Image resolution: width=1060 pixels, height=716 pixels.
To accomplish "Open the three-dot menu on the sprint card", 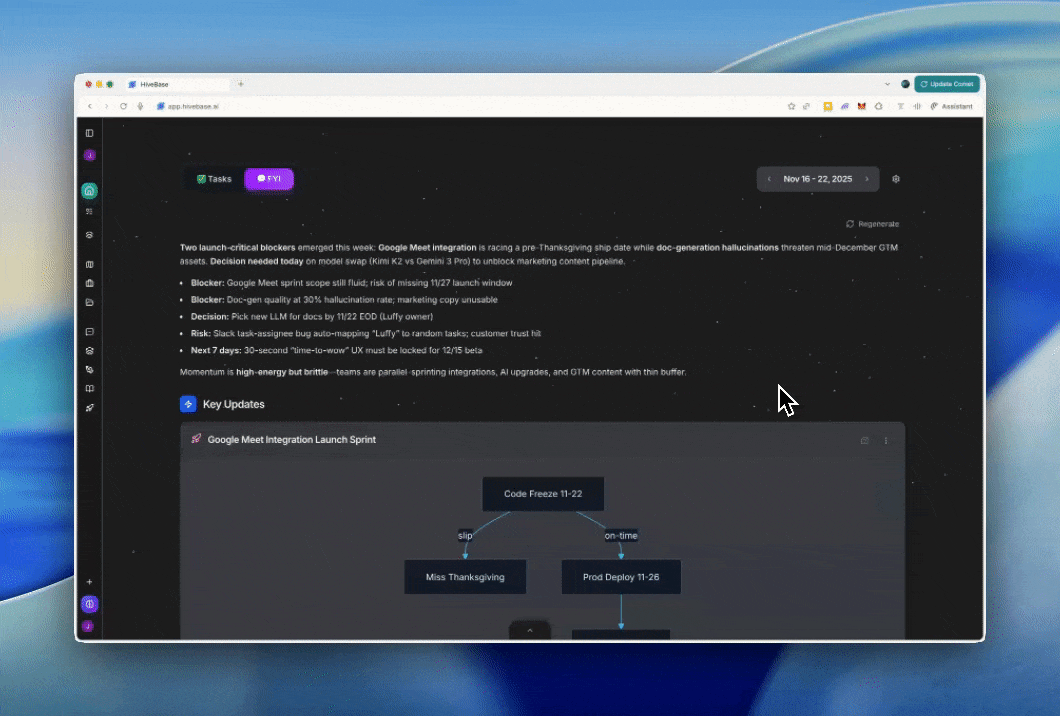I will [x=886, y=440].
